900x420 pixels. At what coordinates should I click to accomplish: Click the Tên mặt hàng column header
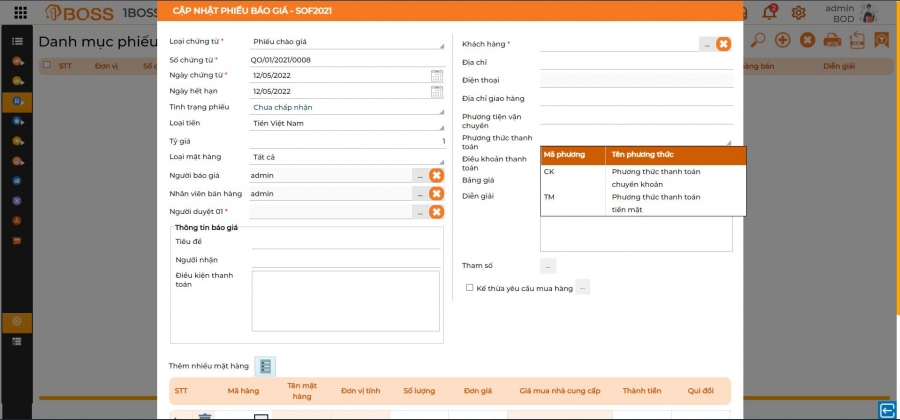click(x=302, y=391)
